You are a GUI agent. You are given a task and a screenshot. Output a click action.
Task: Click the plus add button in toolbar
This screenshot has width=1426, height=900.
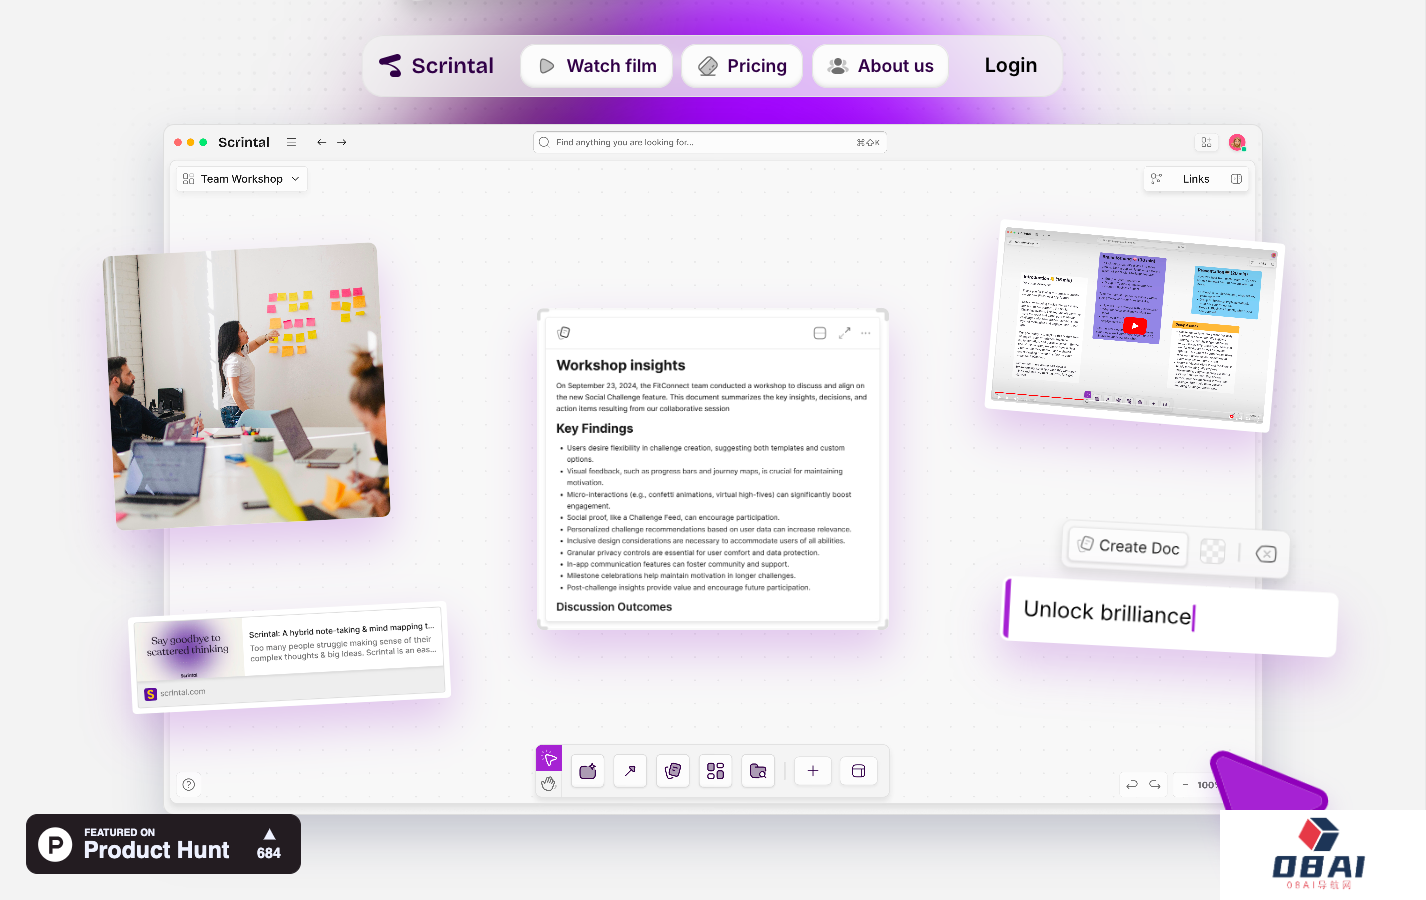pyautogui.click(x=813, y=771)
